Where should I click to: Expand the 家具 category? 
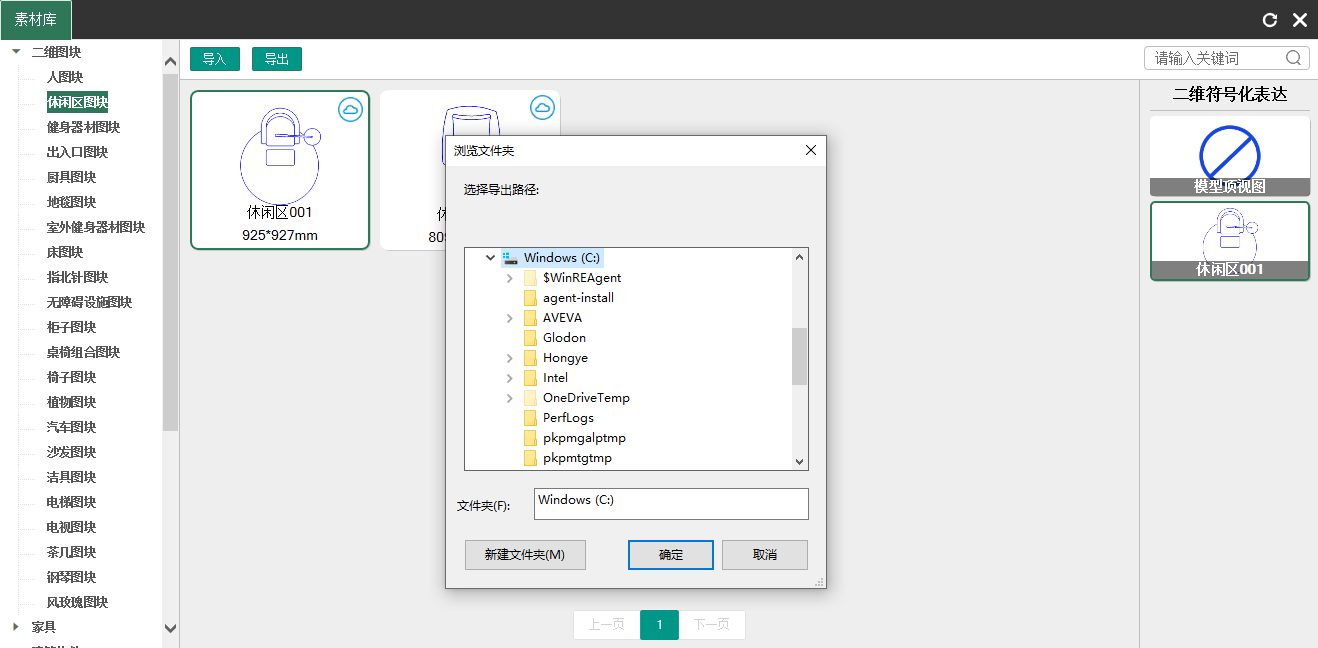(16, 627)
